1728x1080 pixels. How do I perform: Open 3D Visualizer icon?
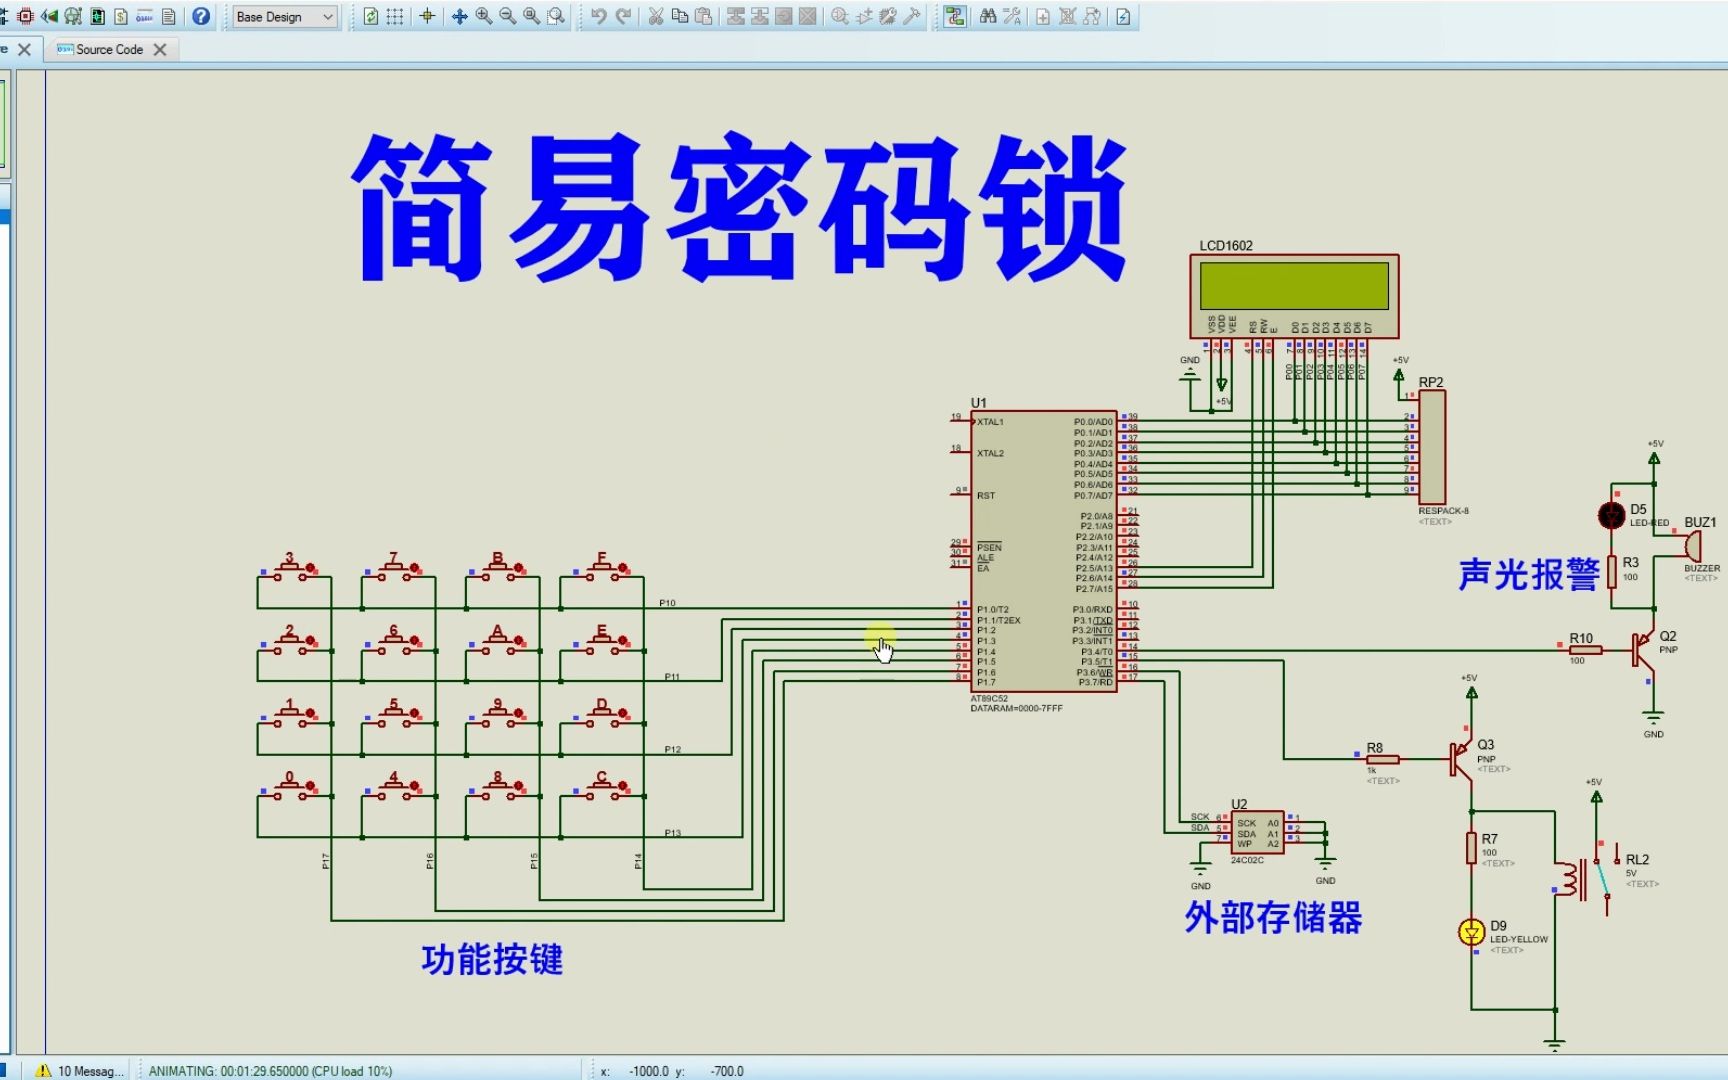click(49, 16)
